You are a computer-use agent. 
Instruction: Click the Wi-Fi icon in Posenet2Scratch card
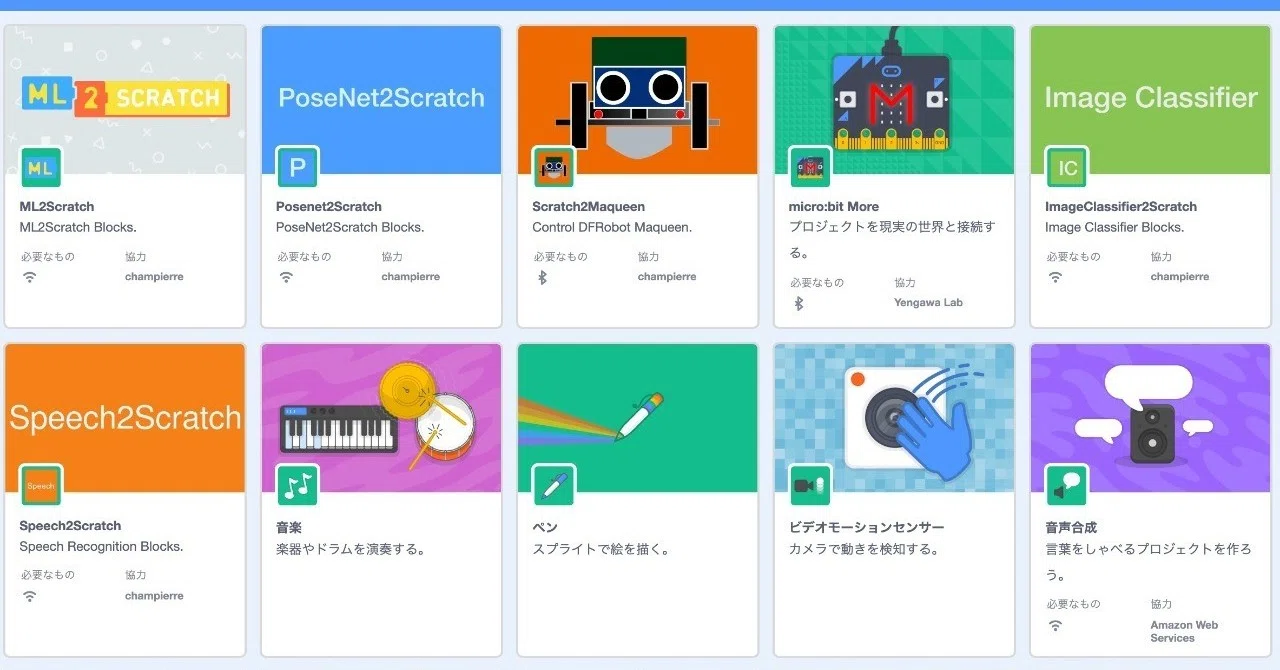(x=286, y=277)
